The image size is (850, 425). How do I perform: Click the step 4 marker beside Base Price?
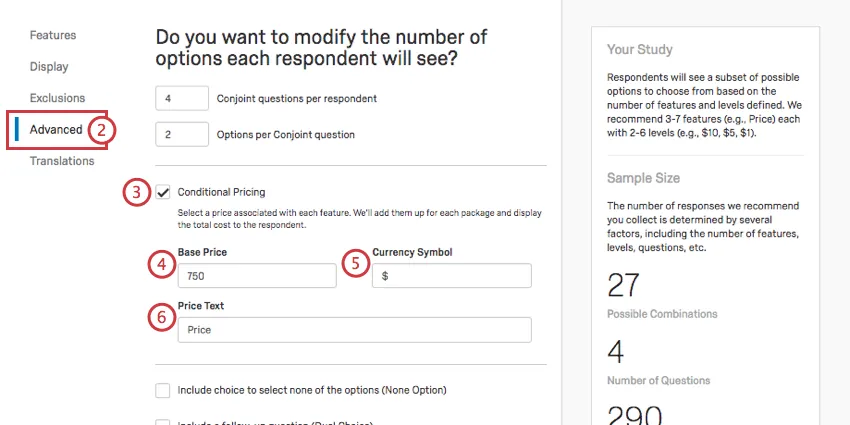(x=160, y=264)
